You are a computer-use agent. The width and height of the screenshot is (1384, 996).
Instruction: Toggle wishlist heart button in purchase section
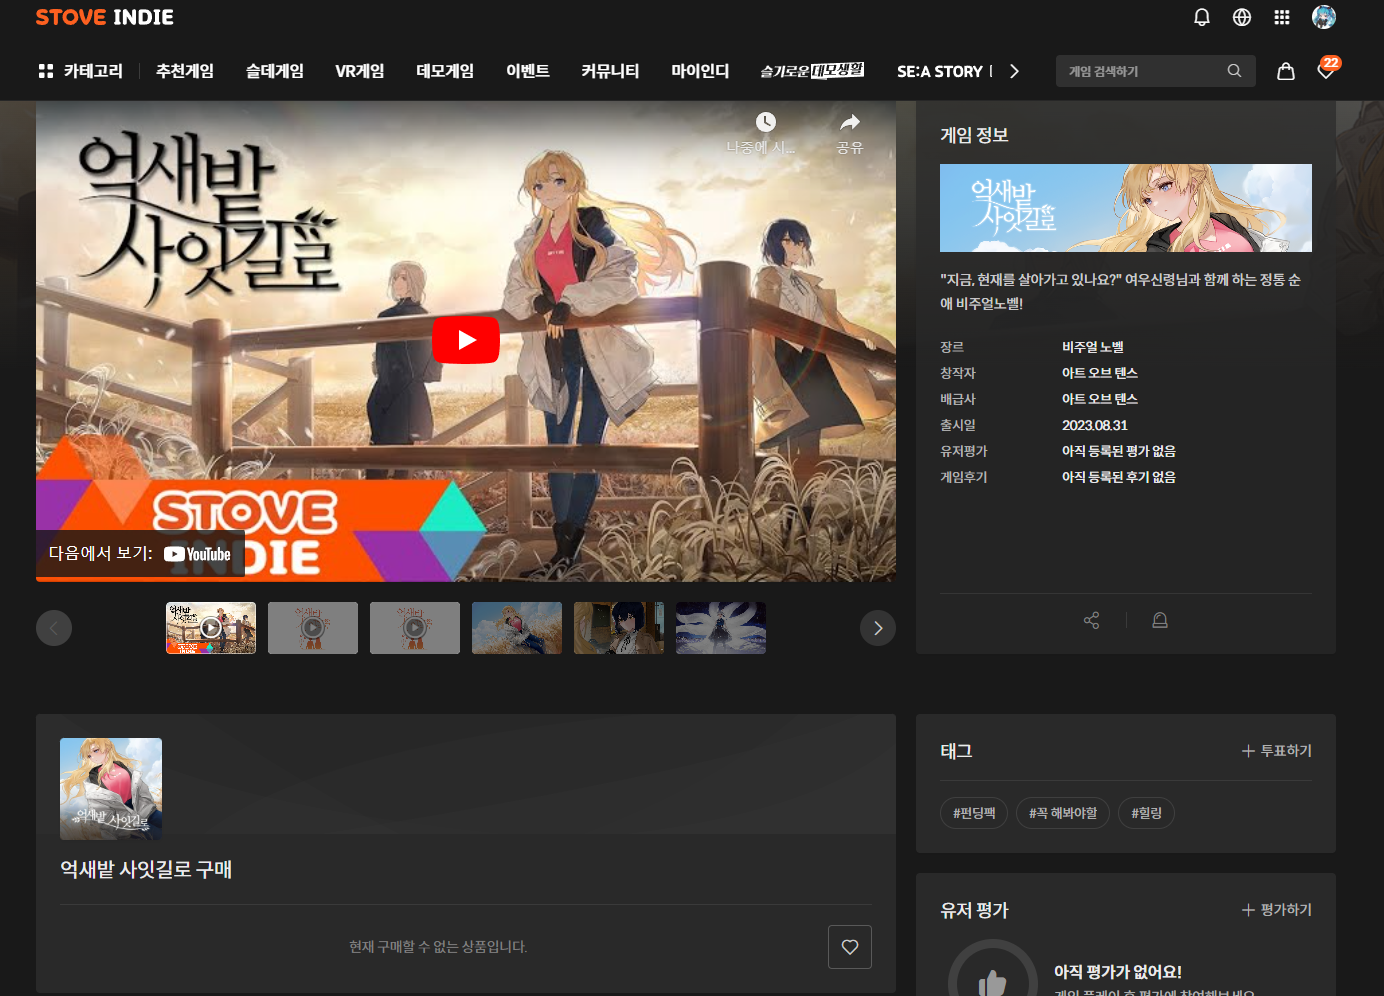[x=849, y=947]
